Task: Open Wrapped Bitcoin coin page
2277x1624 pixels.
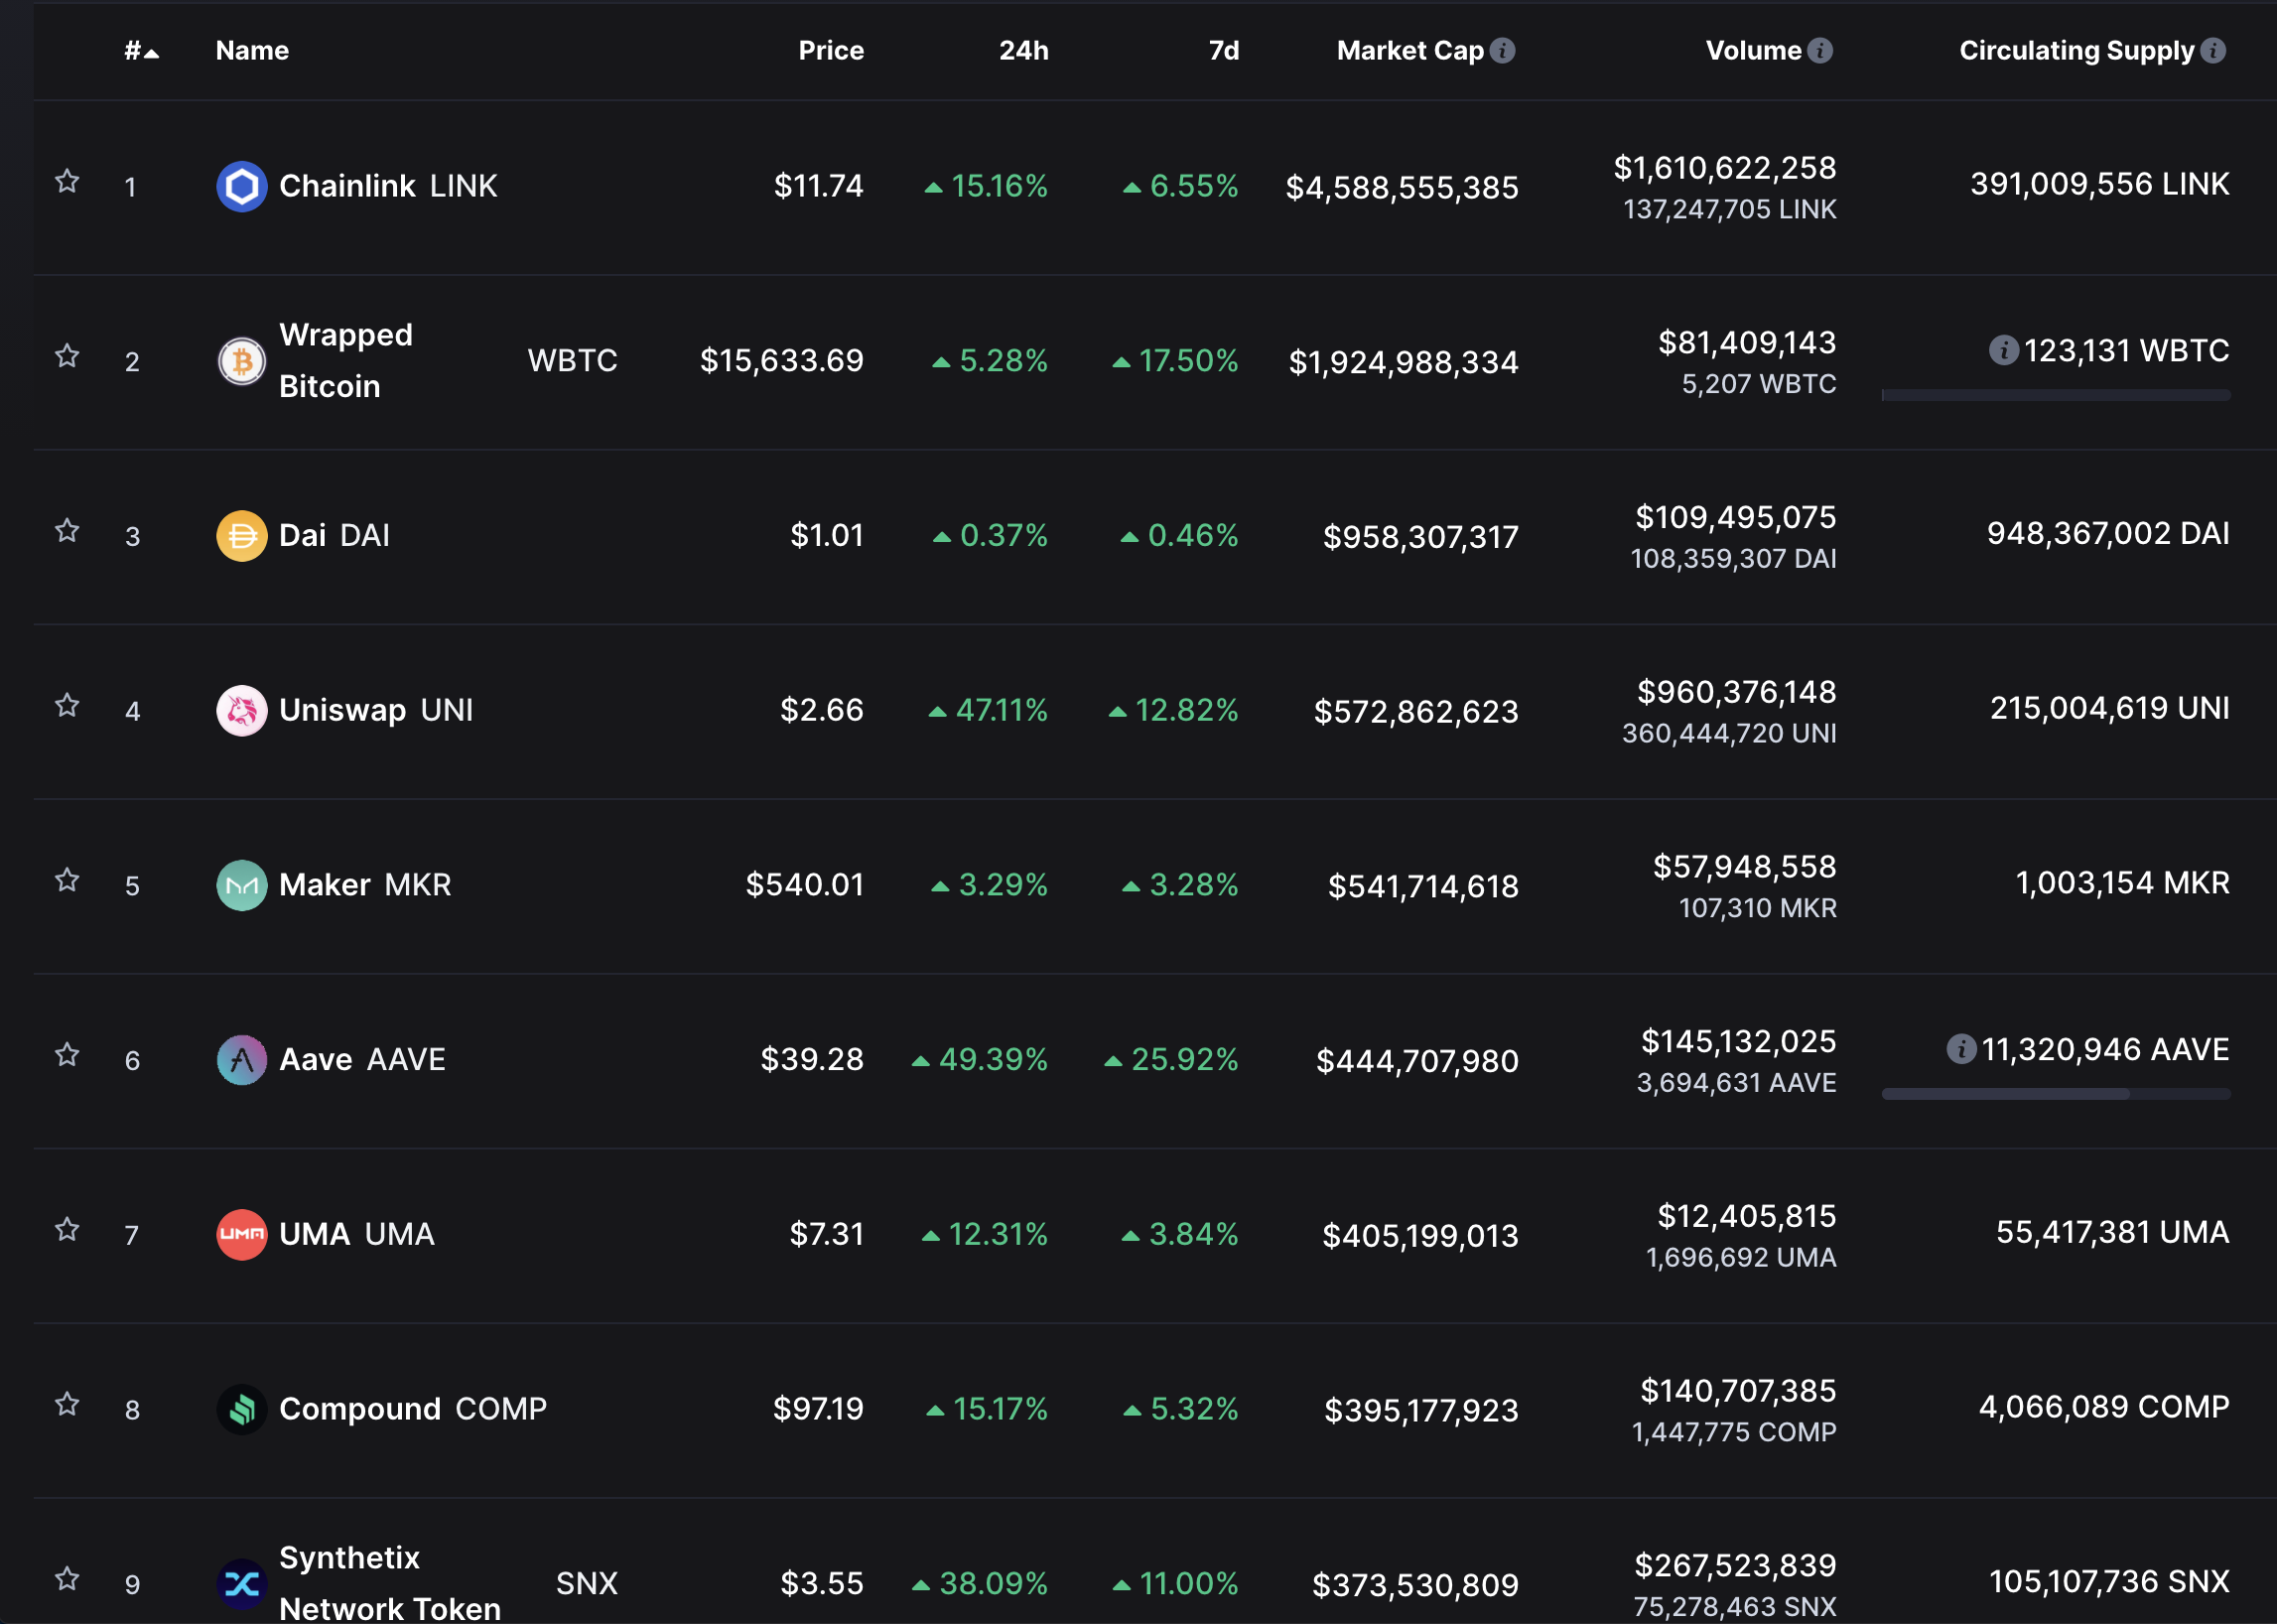Action: (x=346, y=360)
